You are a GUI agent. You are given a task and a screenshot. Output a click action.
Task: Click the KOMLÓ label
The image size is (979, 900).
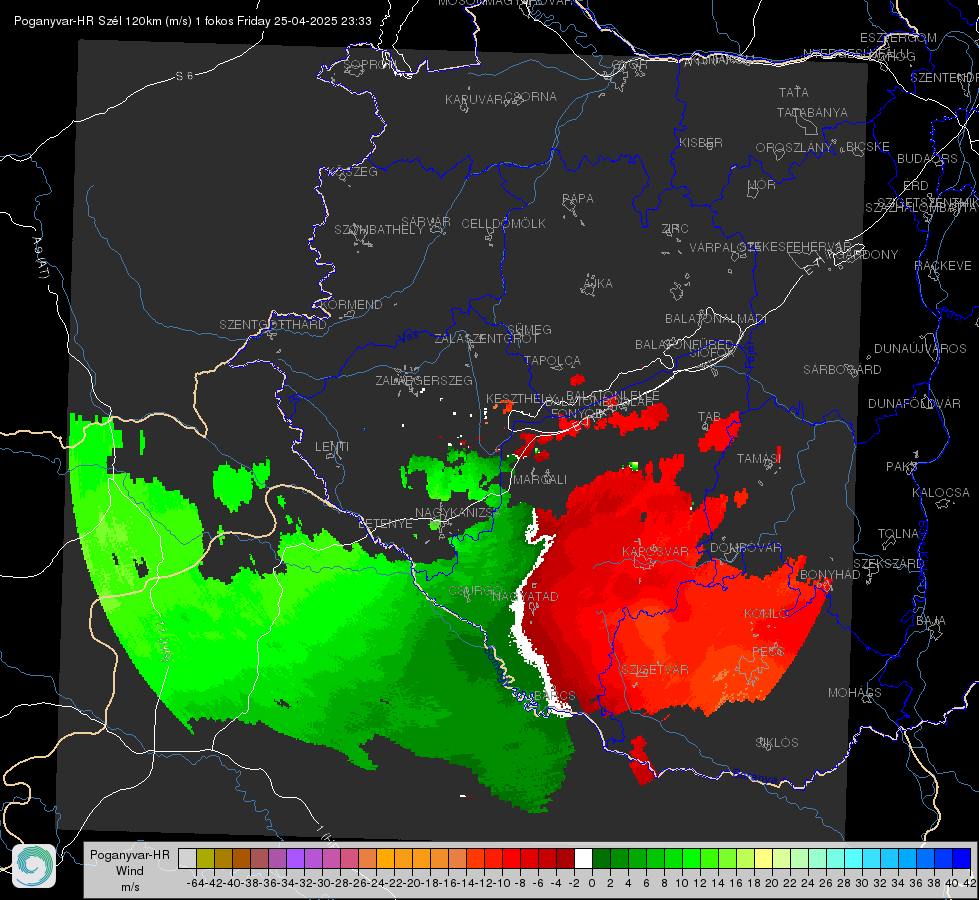pyautogui.click(x=765, y=615)
